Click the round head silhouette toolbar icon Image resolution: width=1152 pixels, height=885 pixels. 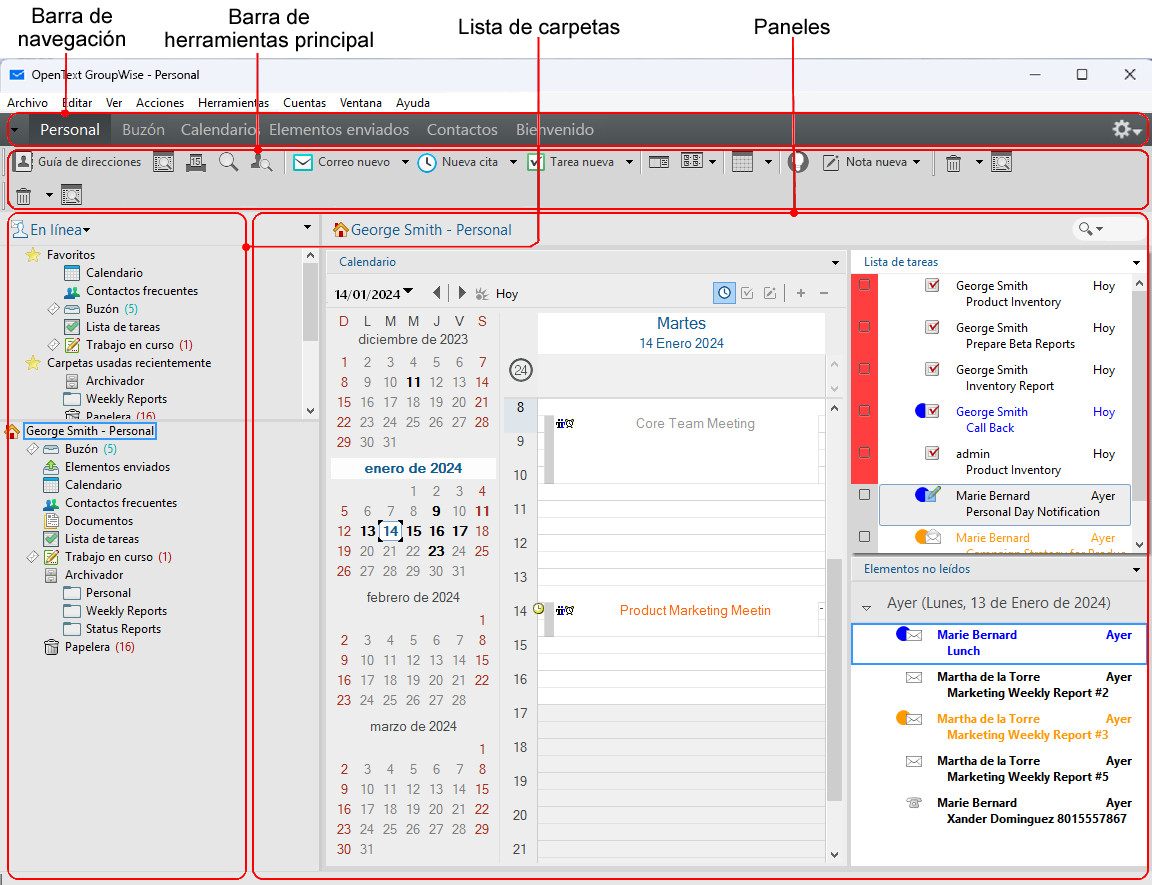798,162
